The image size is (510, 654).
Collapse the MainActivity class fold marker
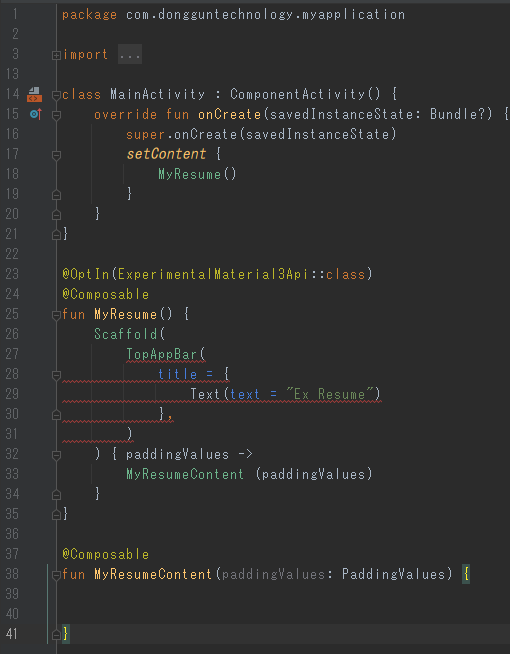click(x=56, y=96)
